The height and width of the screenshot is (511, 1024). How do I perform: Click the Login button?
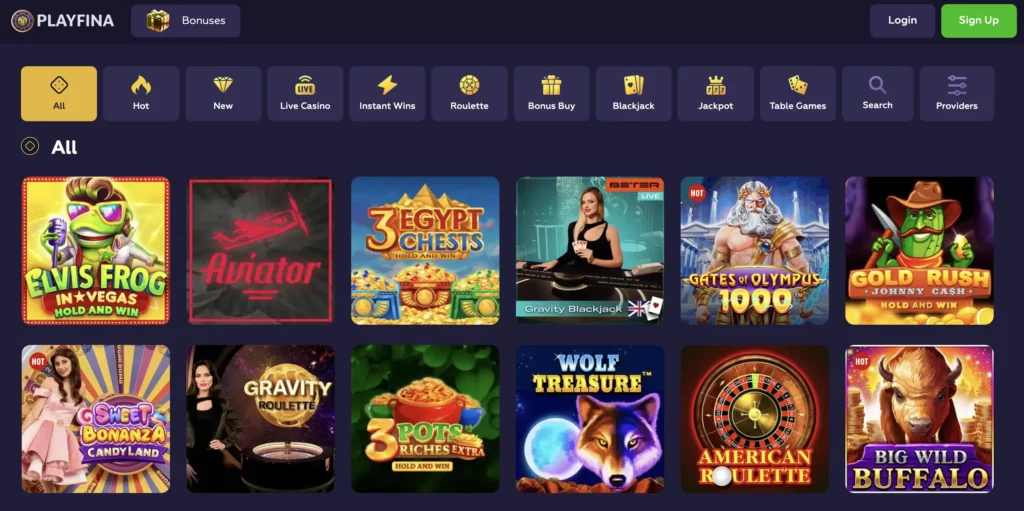(903, 21)
